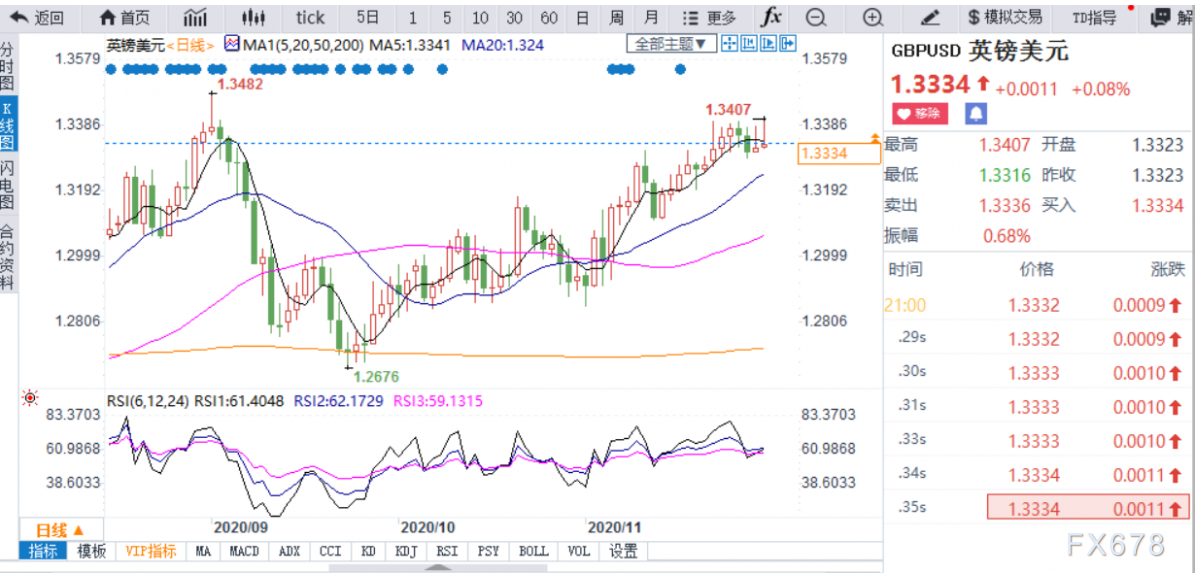Open 模拟交易 simulated trading

pyautogui.click(x=1004, y=17)
